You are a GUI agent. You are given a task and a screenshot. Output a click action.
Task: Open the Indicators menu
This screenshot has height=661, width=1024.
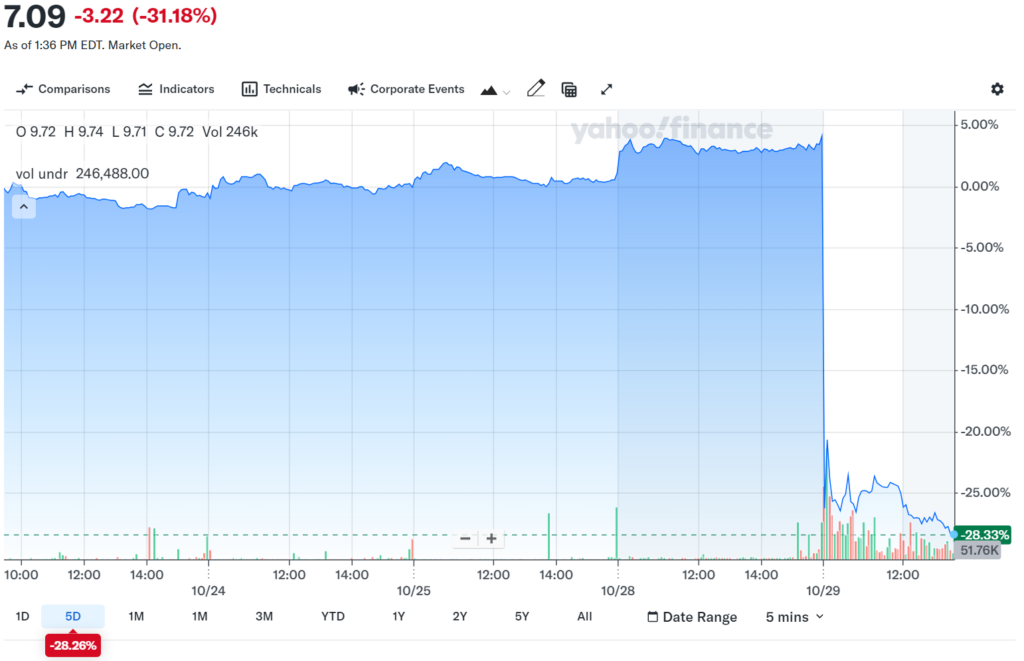(x=176, y=89)
